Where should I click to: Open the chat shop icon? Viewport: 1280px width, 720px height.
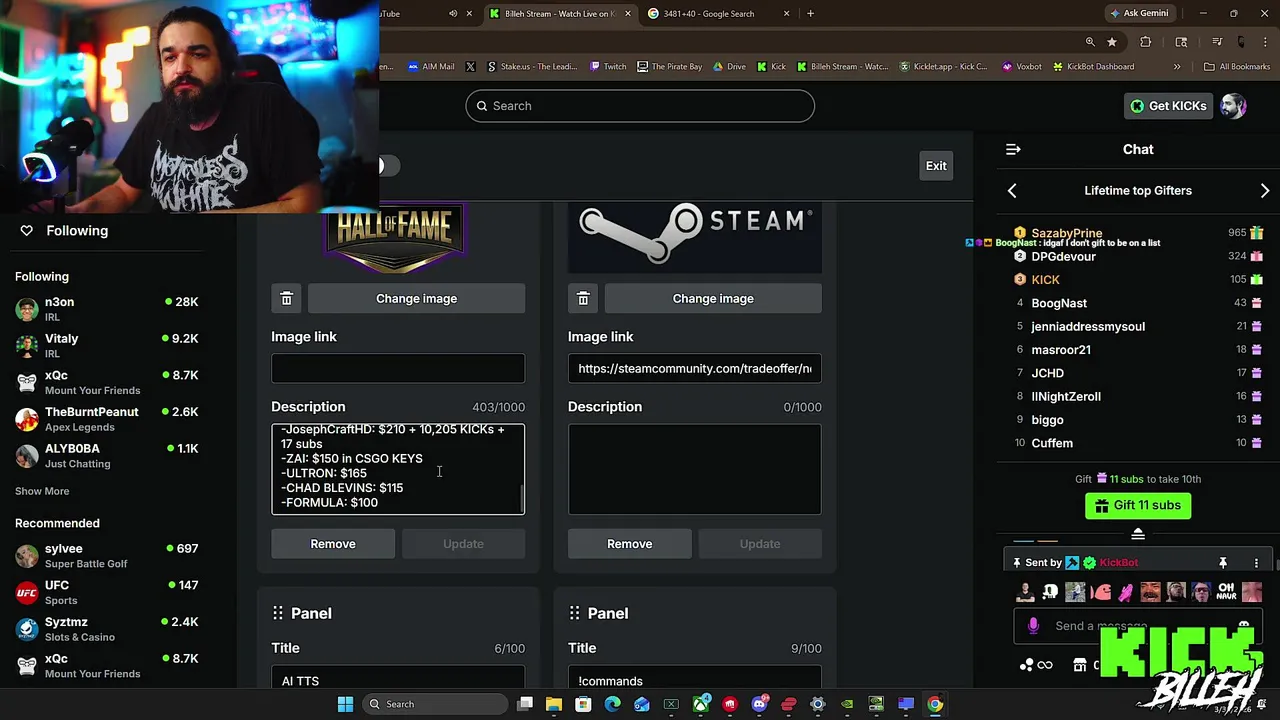click(x=1079, y=665)
